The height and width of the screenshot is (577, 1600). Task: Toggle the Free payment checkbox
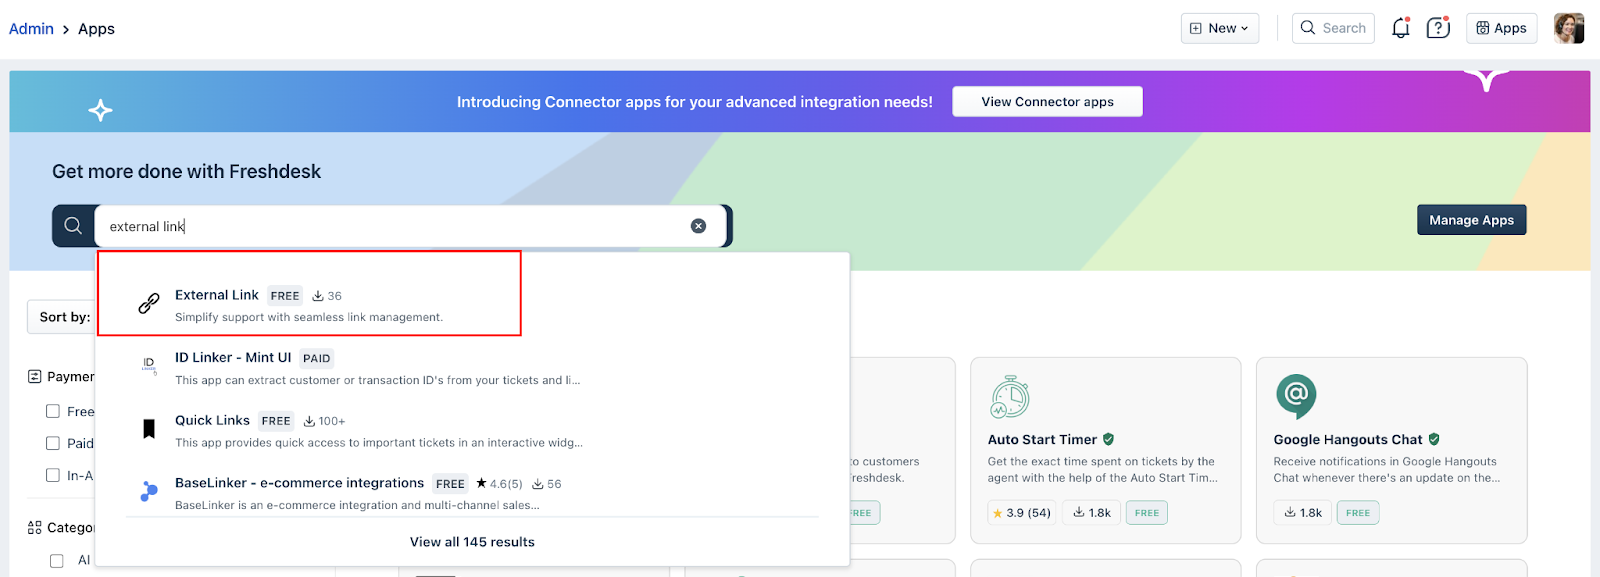point(53,411)
